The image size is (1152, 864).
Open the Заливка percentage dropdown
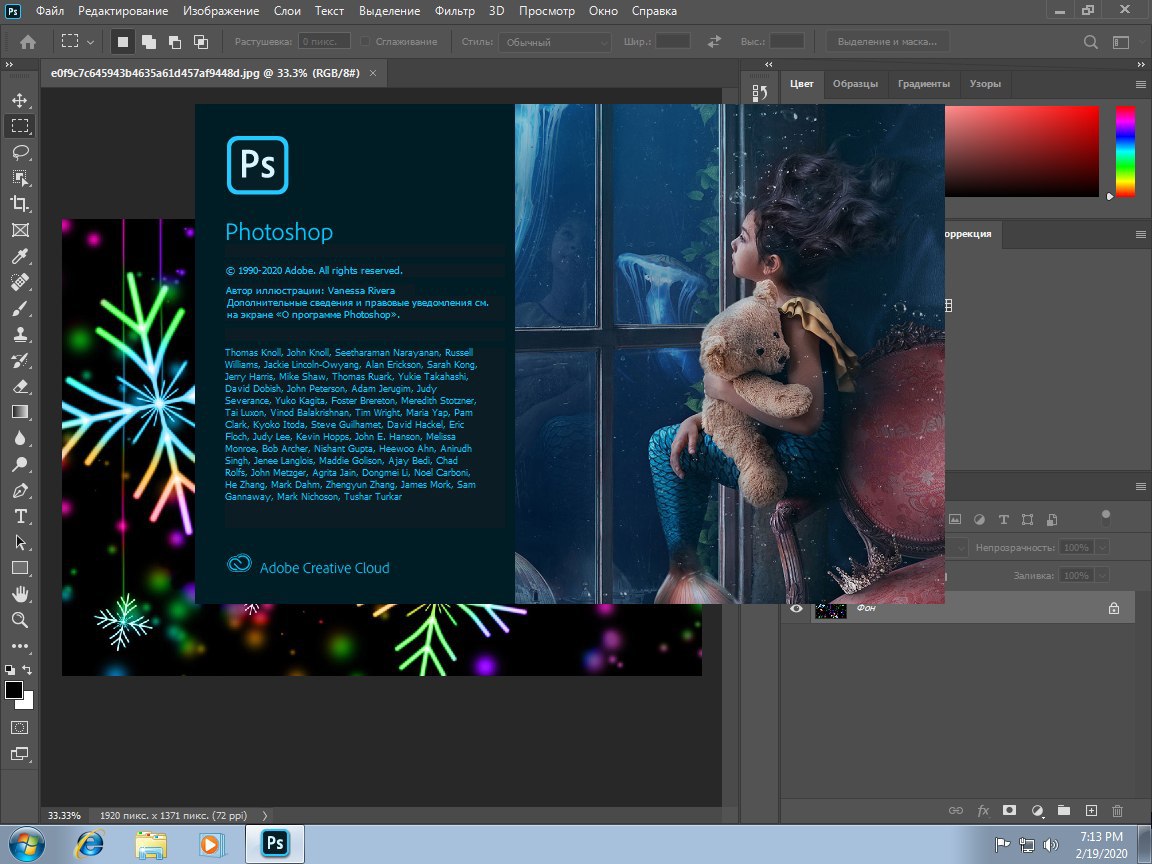click(x=1101, y=575)
